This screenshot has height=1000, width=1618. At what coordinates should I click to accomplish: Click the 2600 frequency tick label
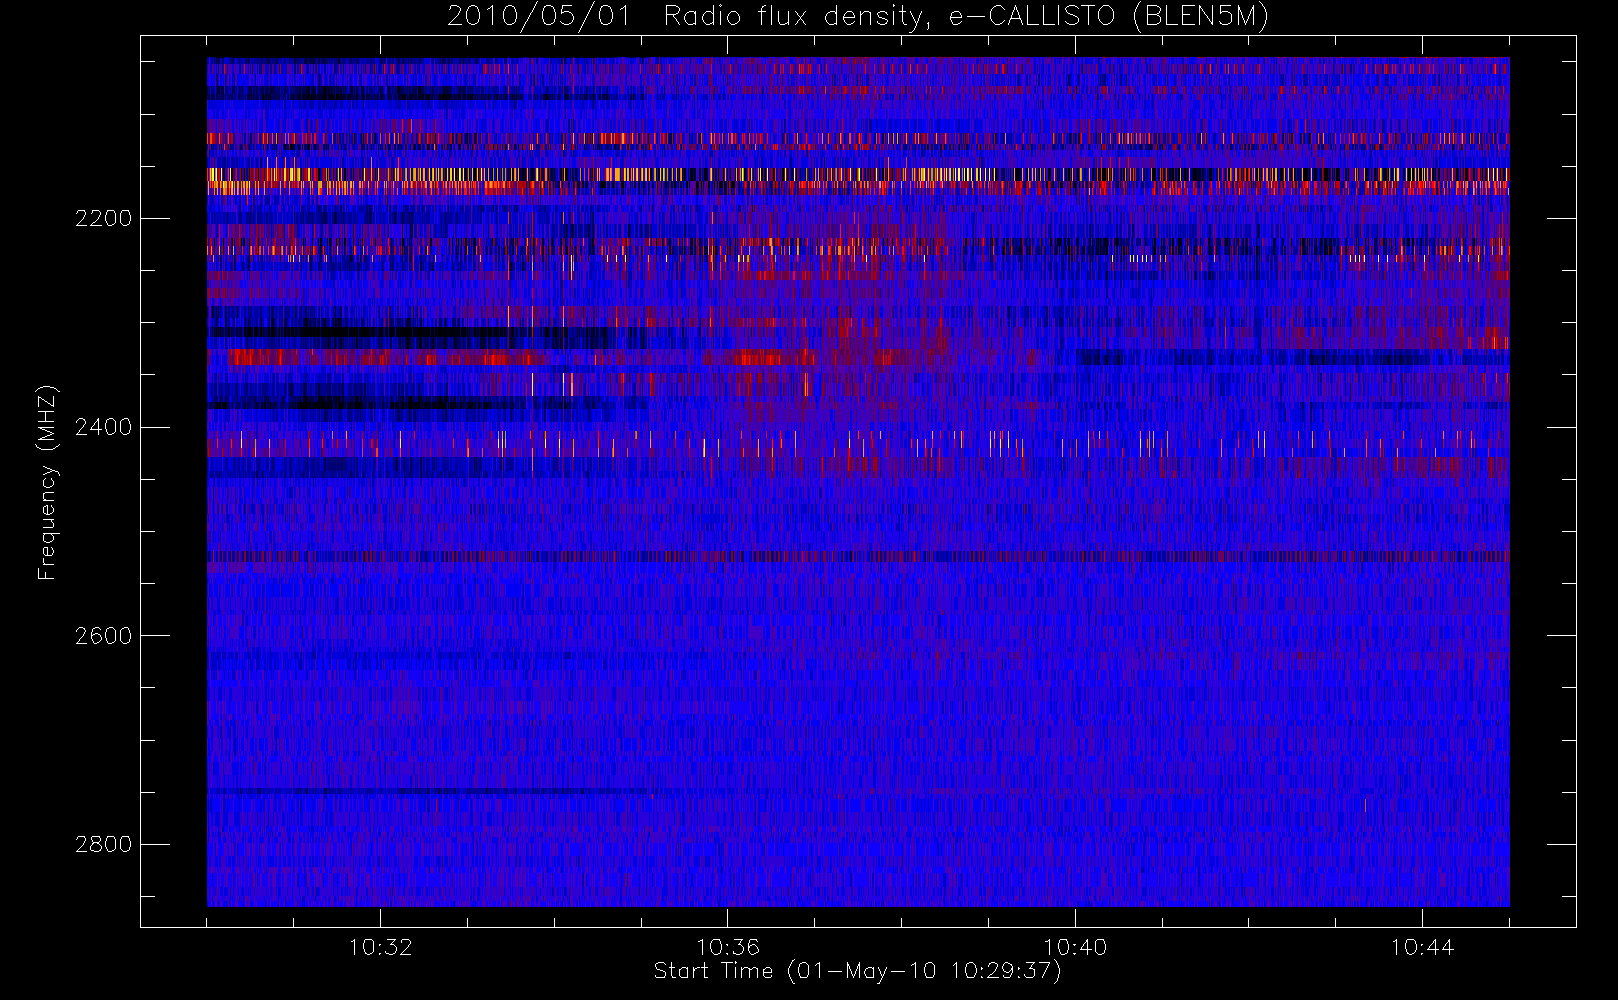pos(103,636)
